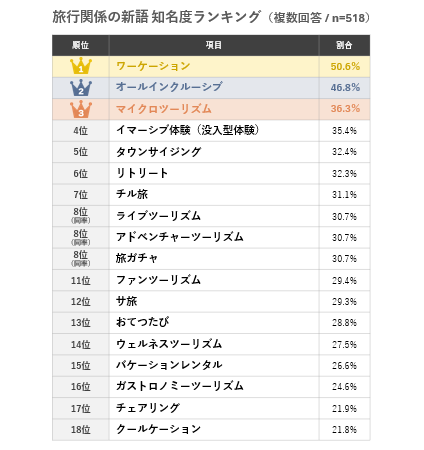Click the 割合 column header
The image size is (424, 450).
(x=344, y=45)
